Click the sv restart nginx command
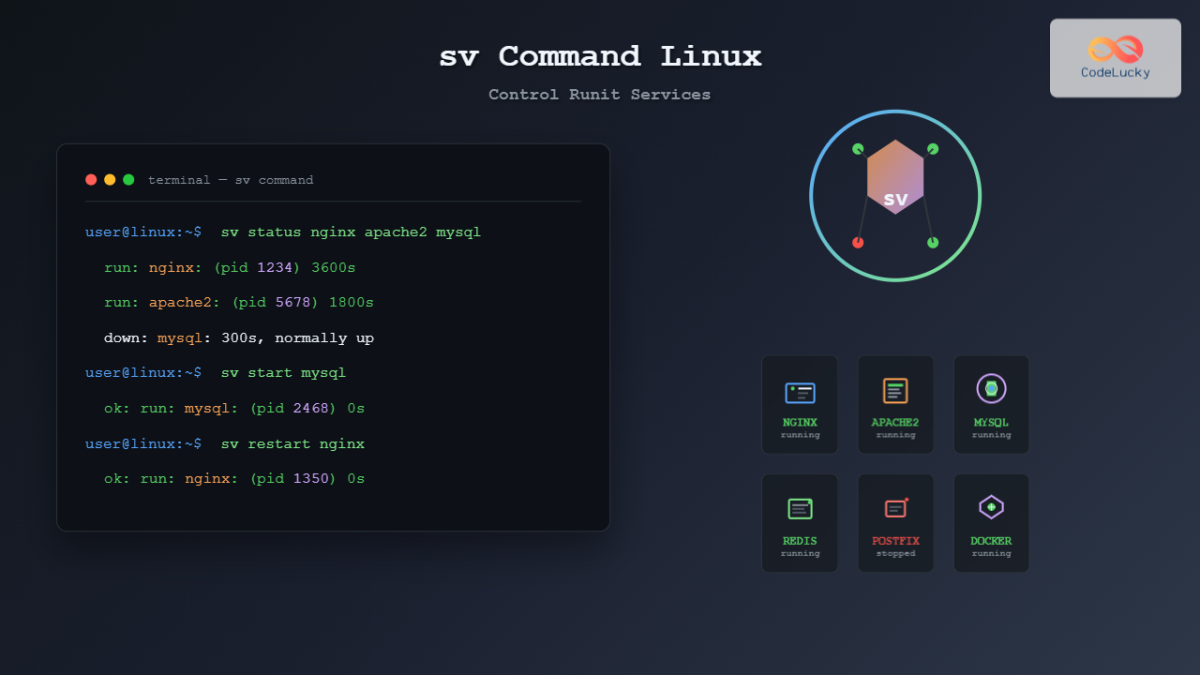Viewport: 1200px width, 675px height. click(292, 443)
